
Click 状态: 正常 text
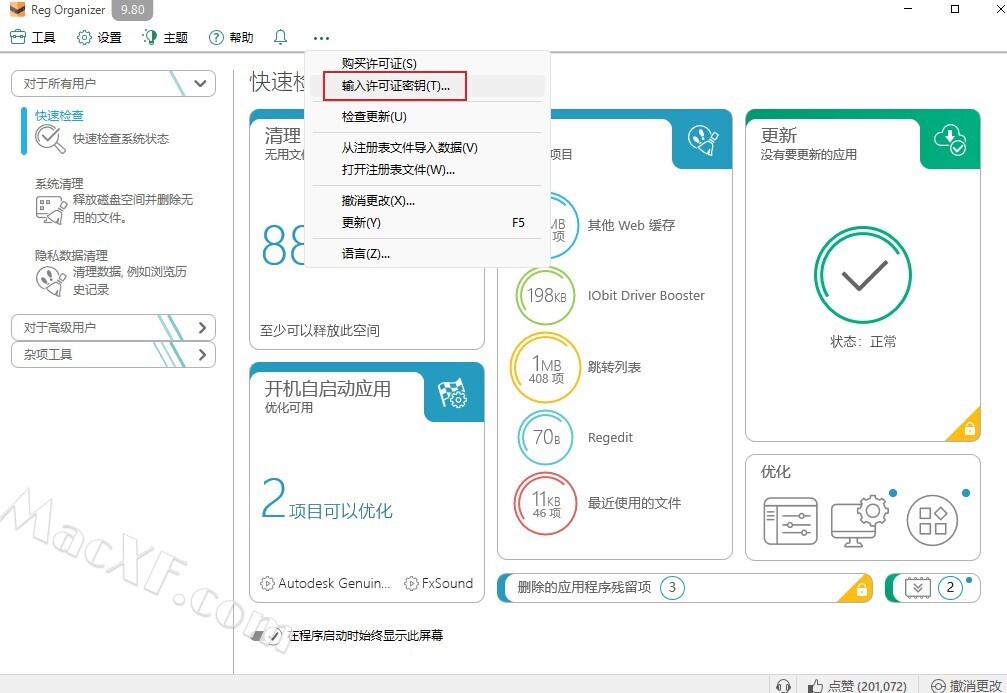[863, 342]
